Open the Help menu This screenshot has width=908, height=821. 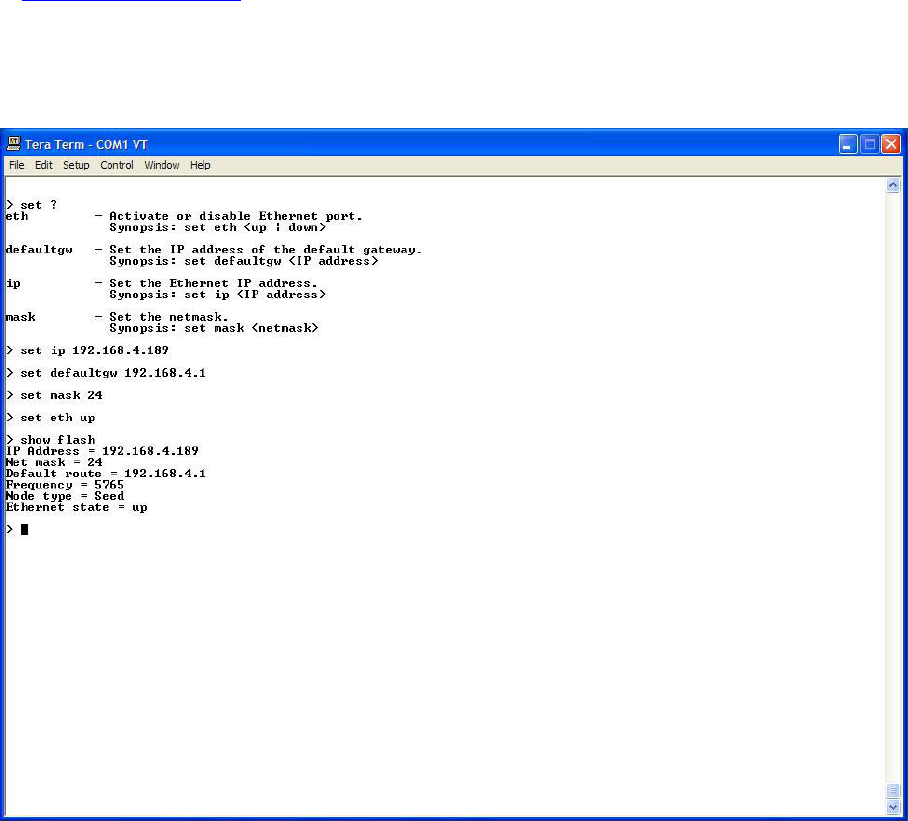[x=200, y=166]
